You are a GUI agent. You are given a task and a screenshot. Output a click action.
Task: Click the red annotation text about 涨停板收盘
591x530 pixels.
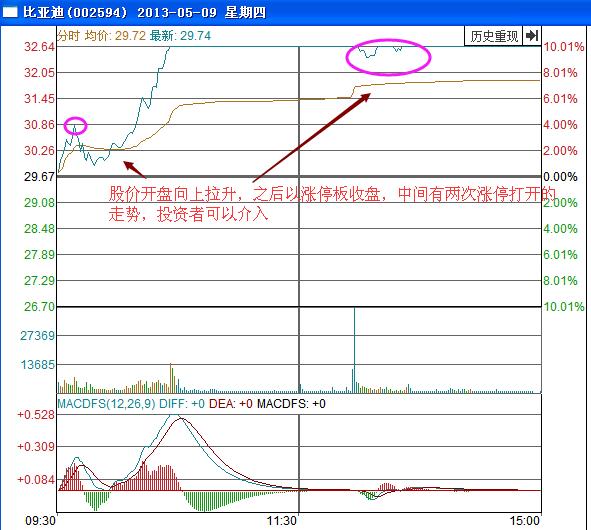[332, 204]
